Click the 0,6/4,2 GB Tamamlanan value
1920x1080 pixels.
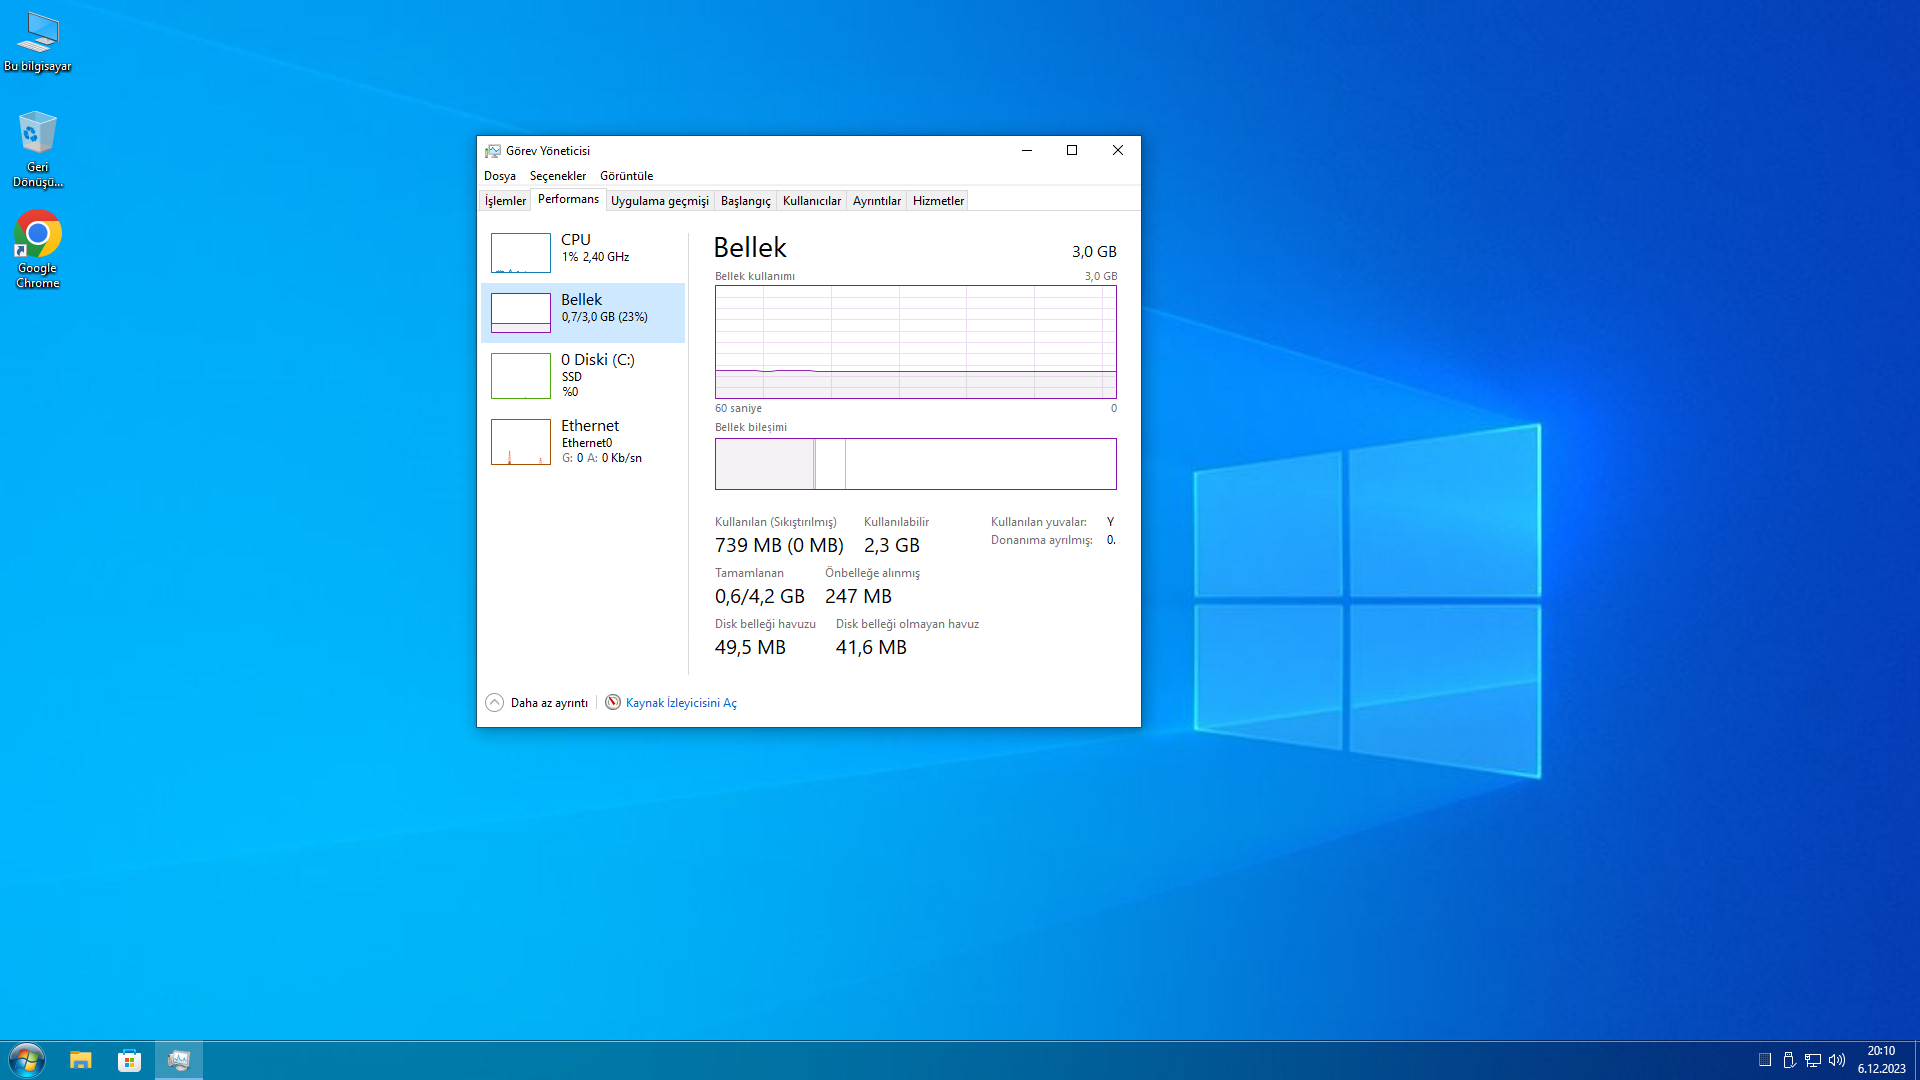pyautogui.click(x=760, y=597)
